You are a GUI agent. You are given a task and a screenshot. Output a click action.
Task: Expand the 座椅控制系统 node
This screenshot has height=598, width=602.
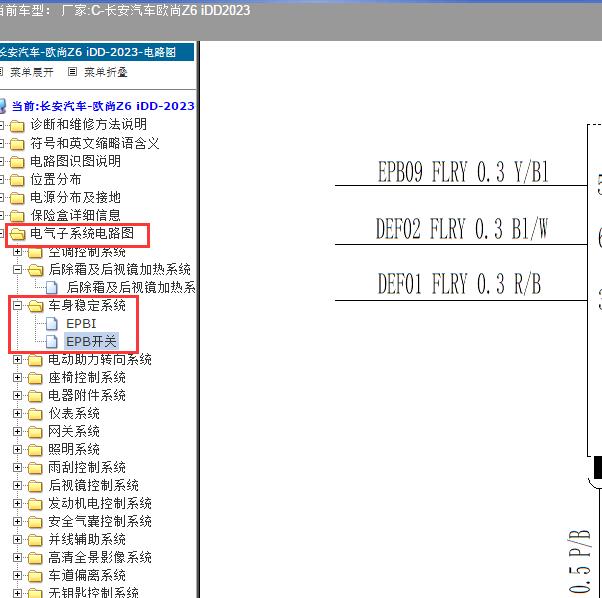click(x=17, y=377)
